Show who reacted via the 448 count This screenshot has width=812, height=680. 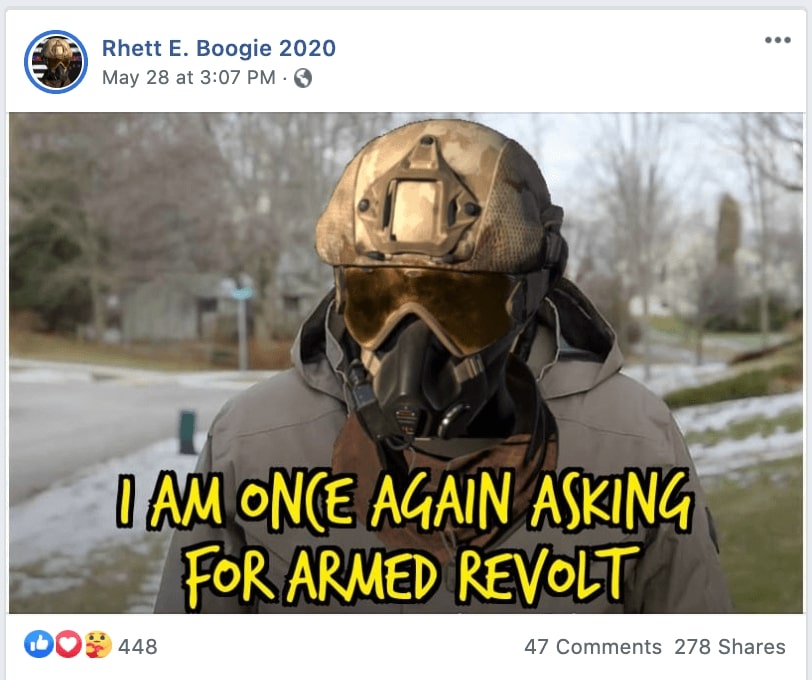pos(138,647)
